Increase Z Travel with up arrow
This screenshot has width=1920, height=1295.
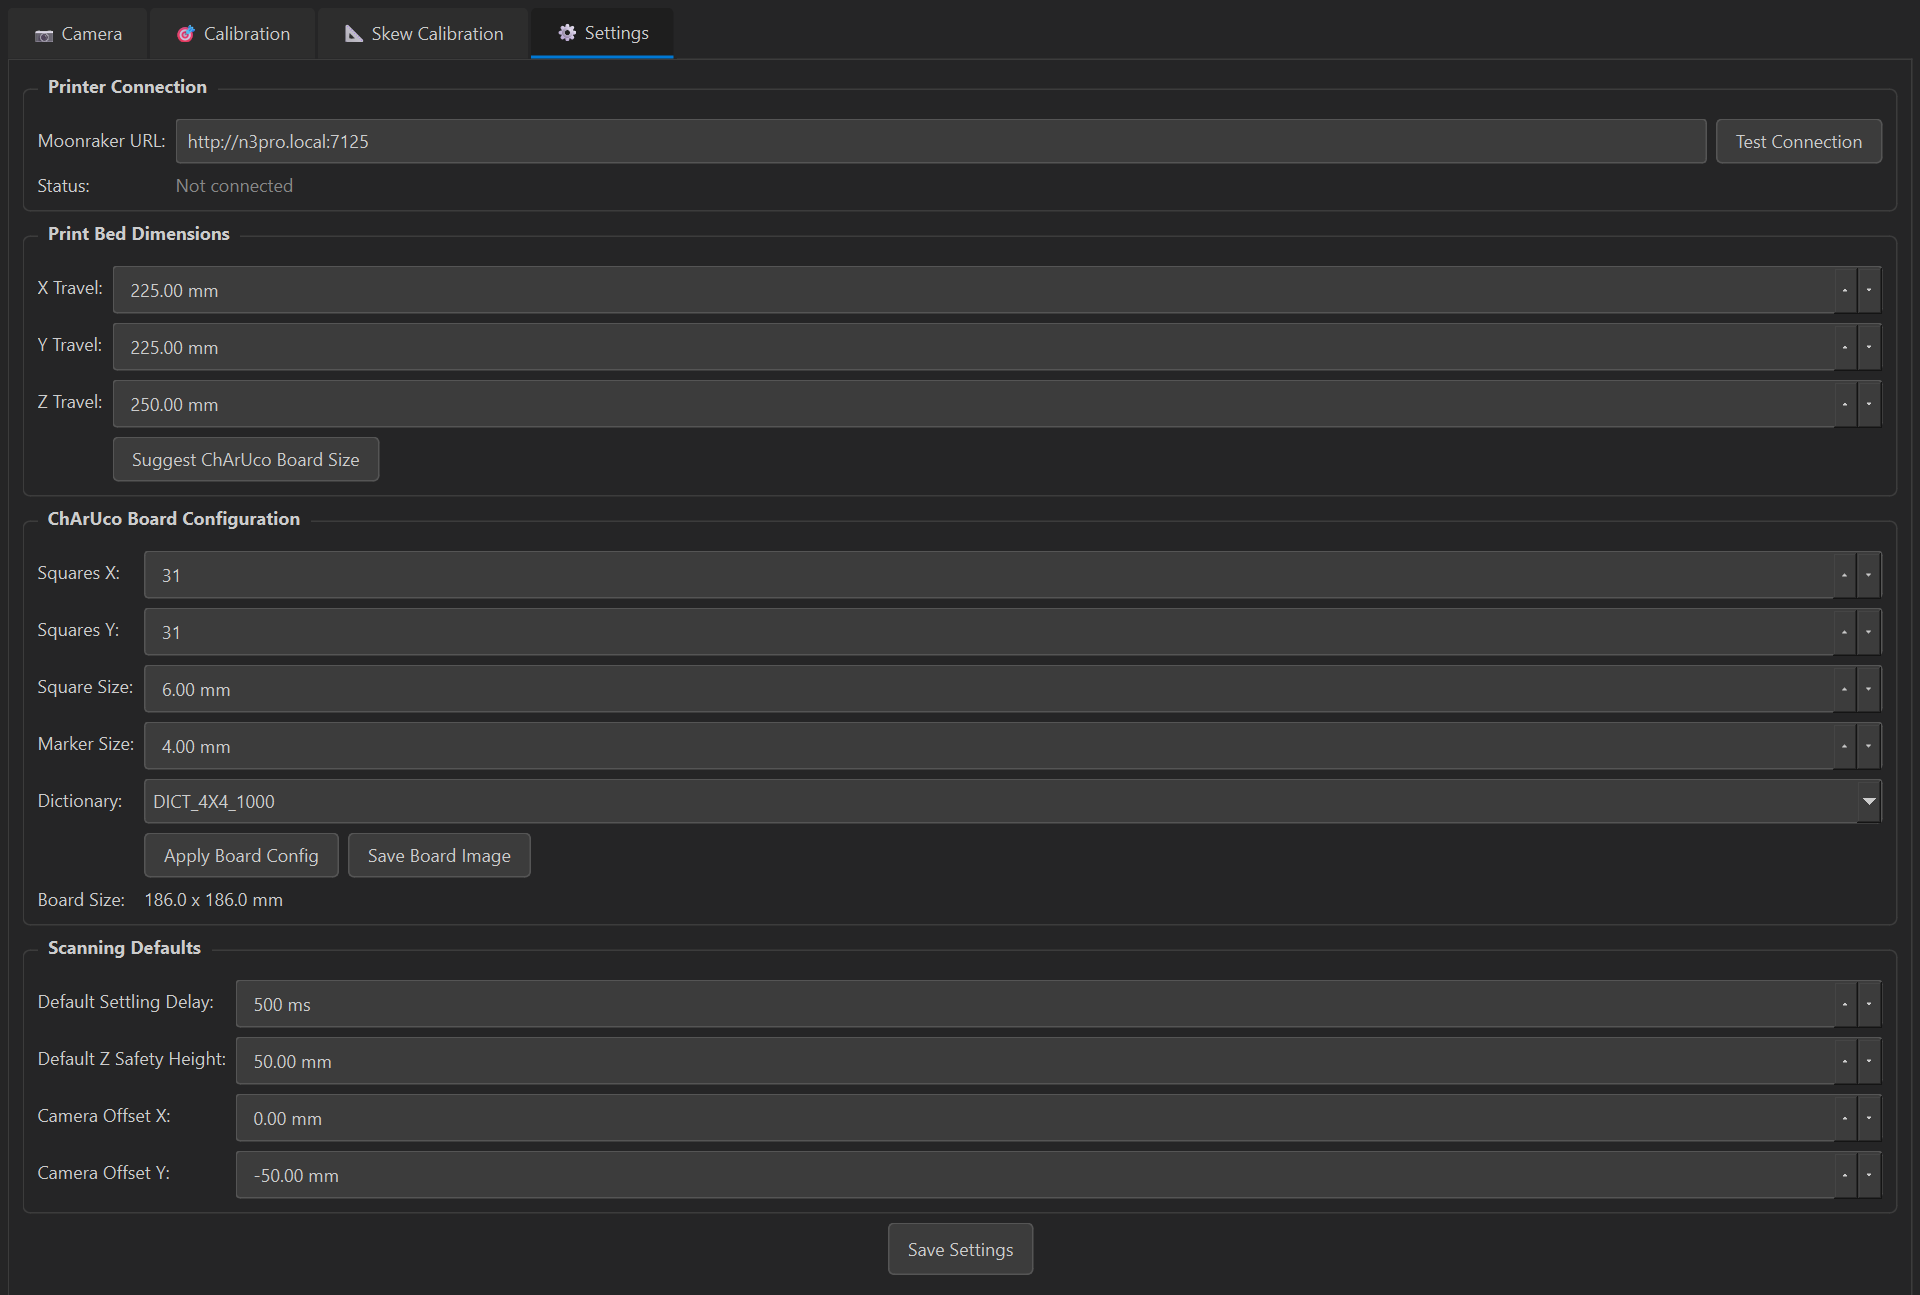tap(1845, 404)
